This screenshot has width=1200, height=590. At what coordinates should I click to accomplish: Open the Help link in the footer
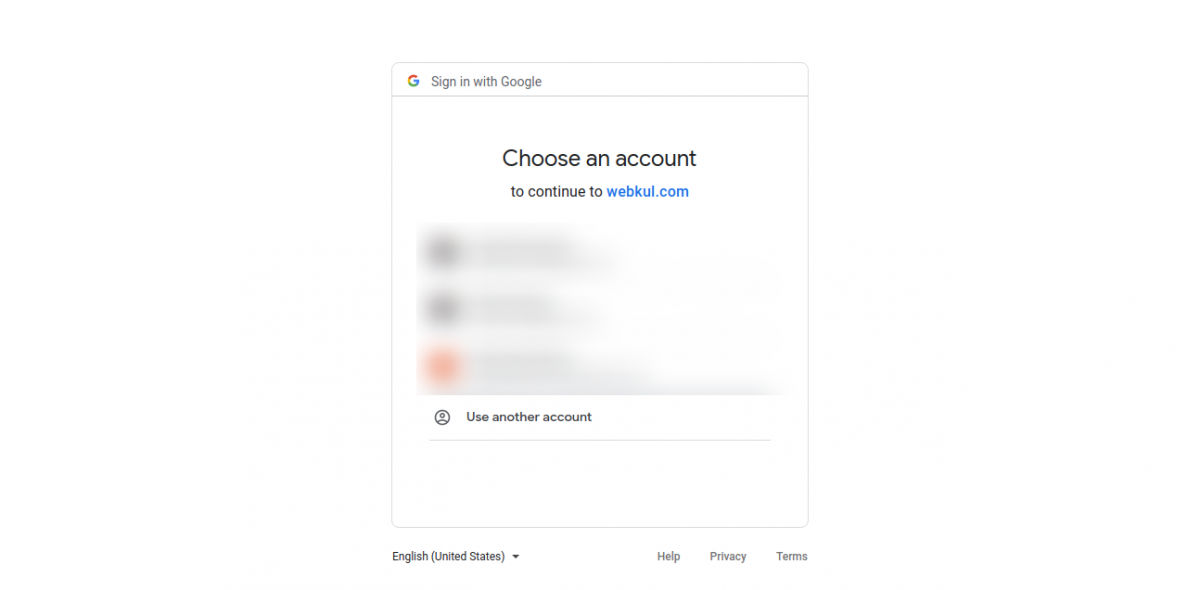668,556
